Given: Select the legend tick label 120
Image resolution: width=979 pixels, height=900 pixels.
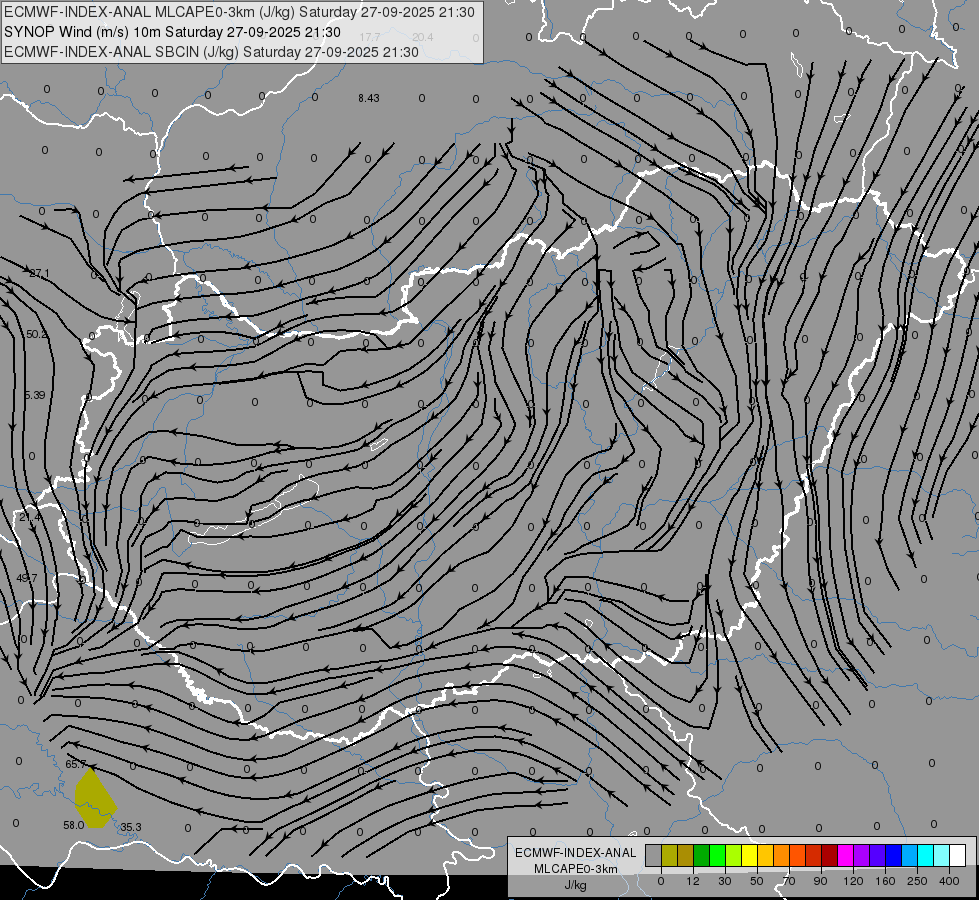Looking at the screenshot, I should 854,882.
